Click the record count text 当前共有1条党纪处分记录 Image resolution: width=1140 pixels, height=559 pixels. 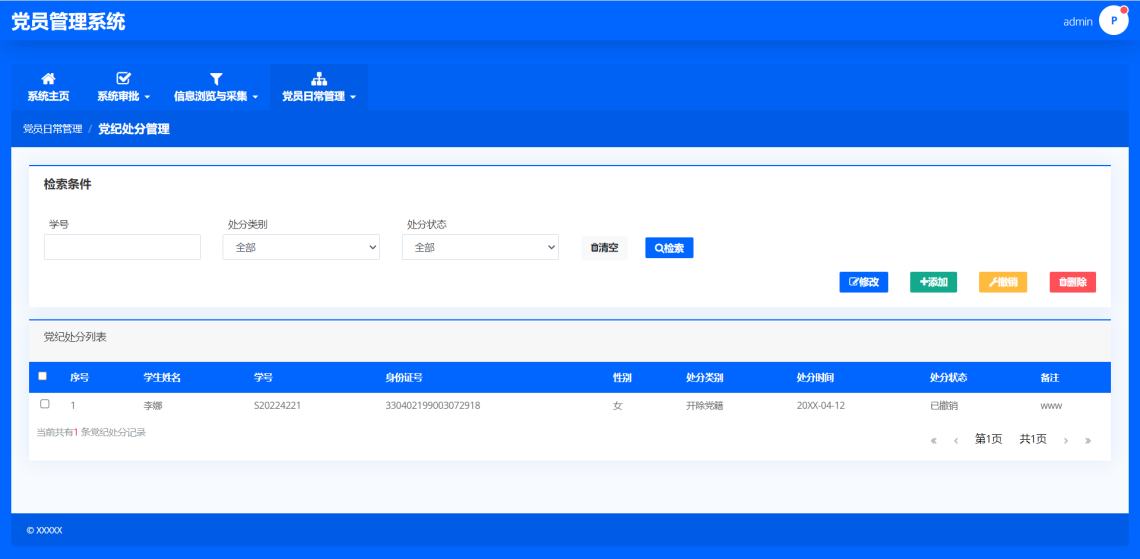(x=91, y=432)
